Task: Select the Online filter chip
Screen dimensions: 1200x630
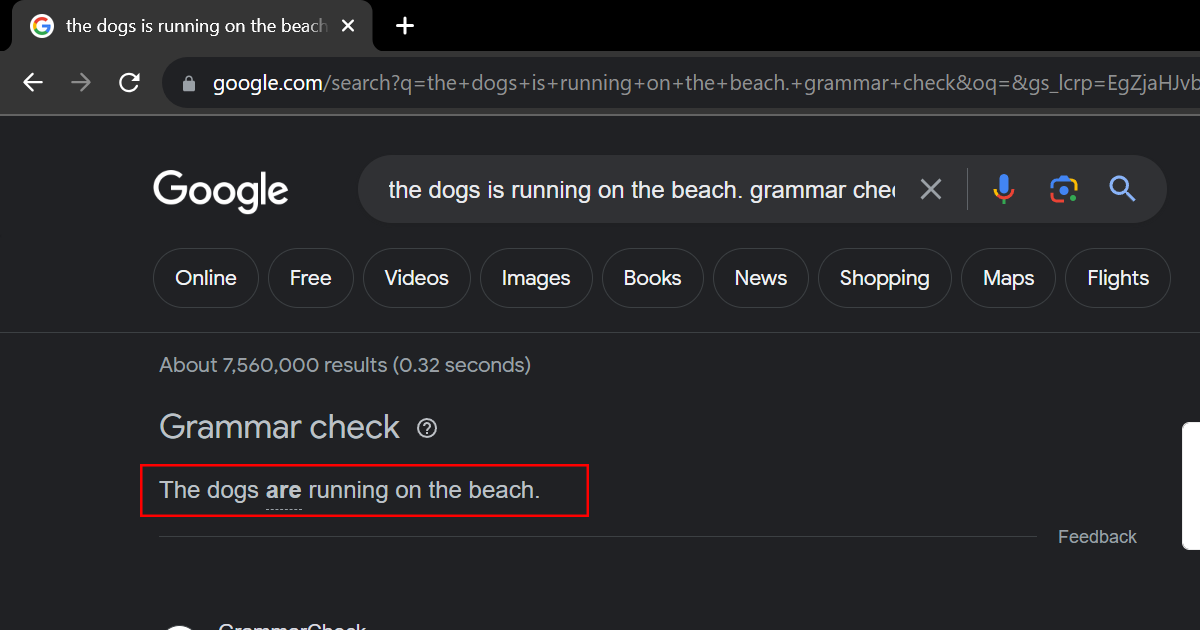Action: 206,278
